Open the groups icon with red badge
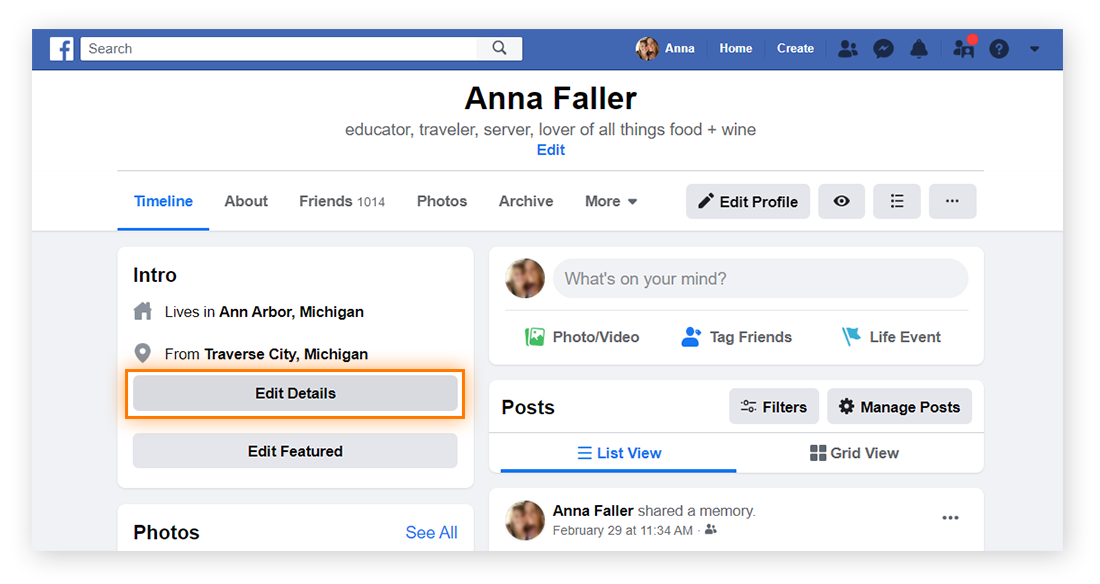 point(964,48)
